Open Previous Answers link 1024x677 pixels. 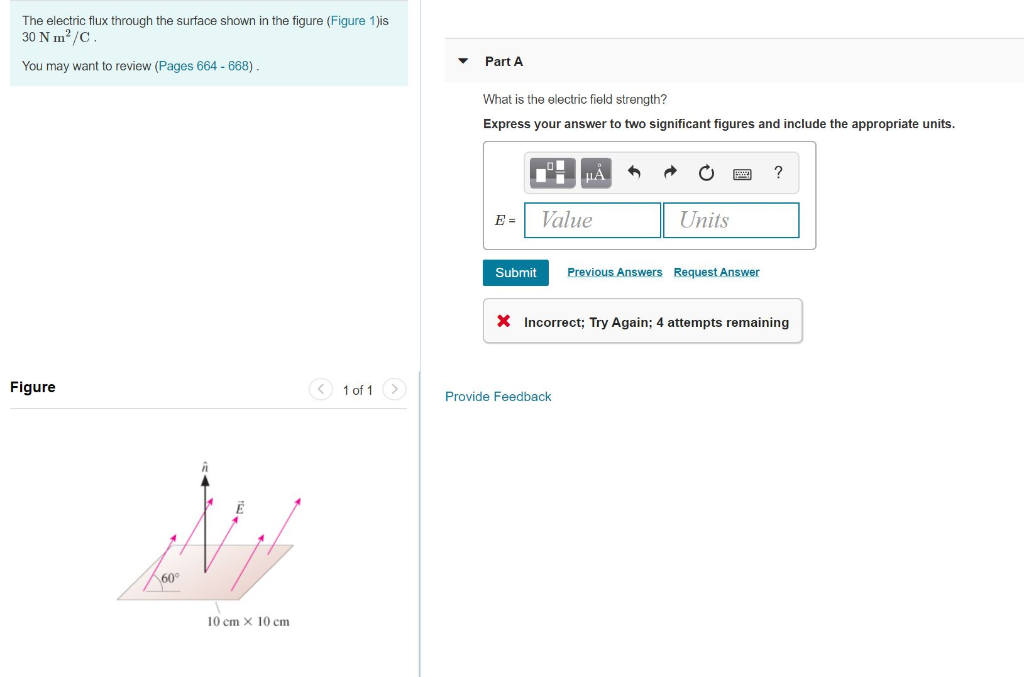pyautogui.click(x=615, y=272)
